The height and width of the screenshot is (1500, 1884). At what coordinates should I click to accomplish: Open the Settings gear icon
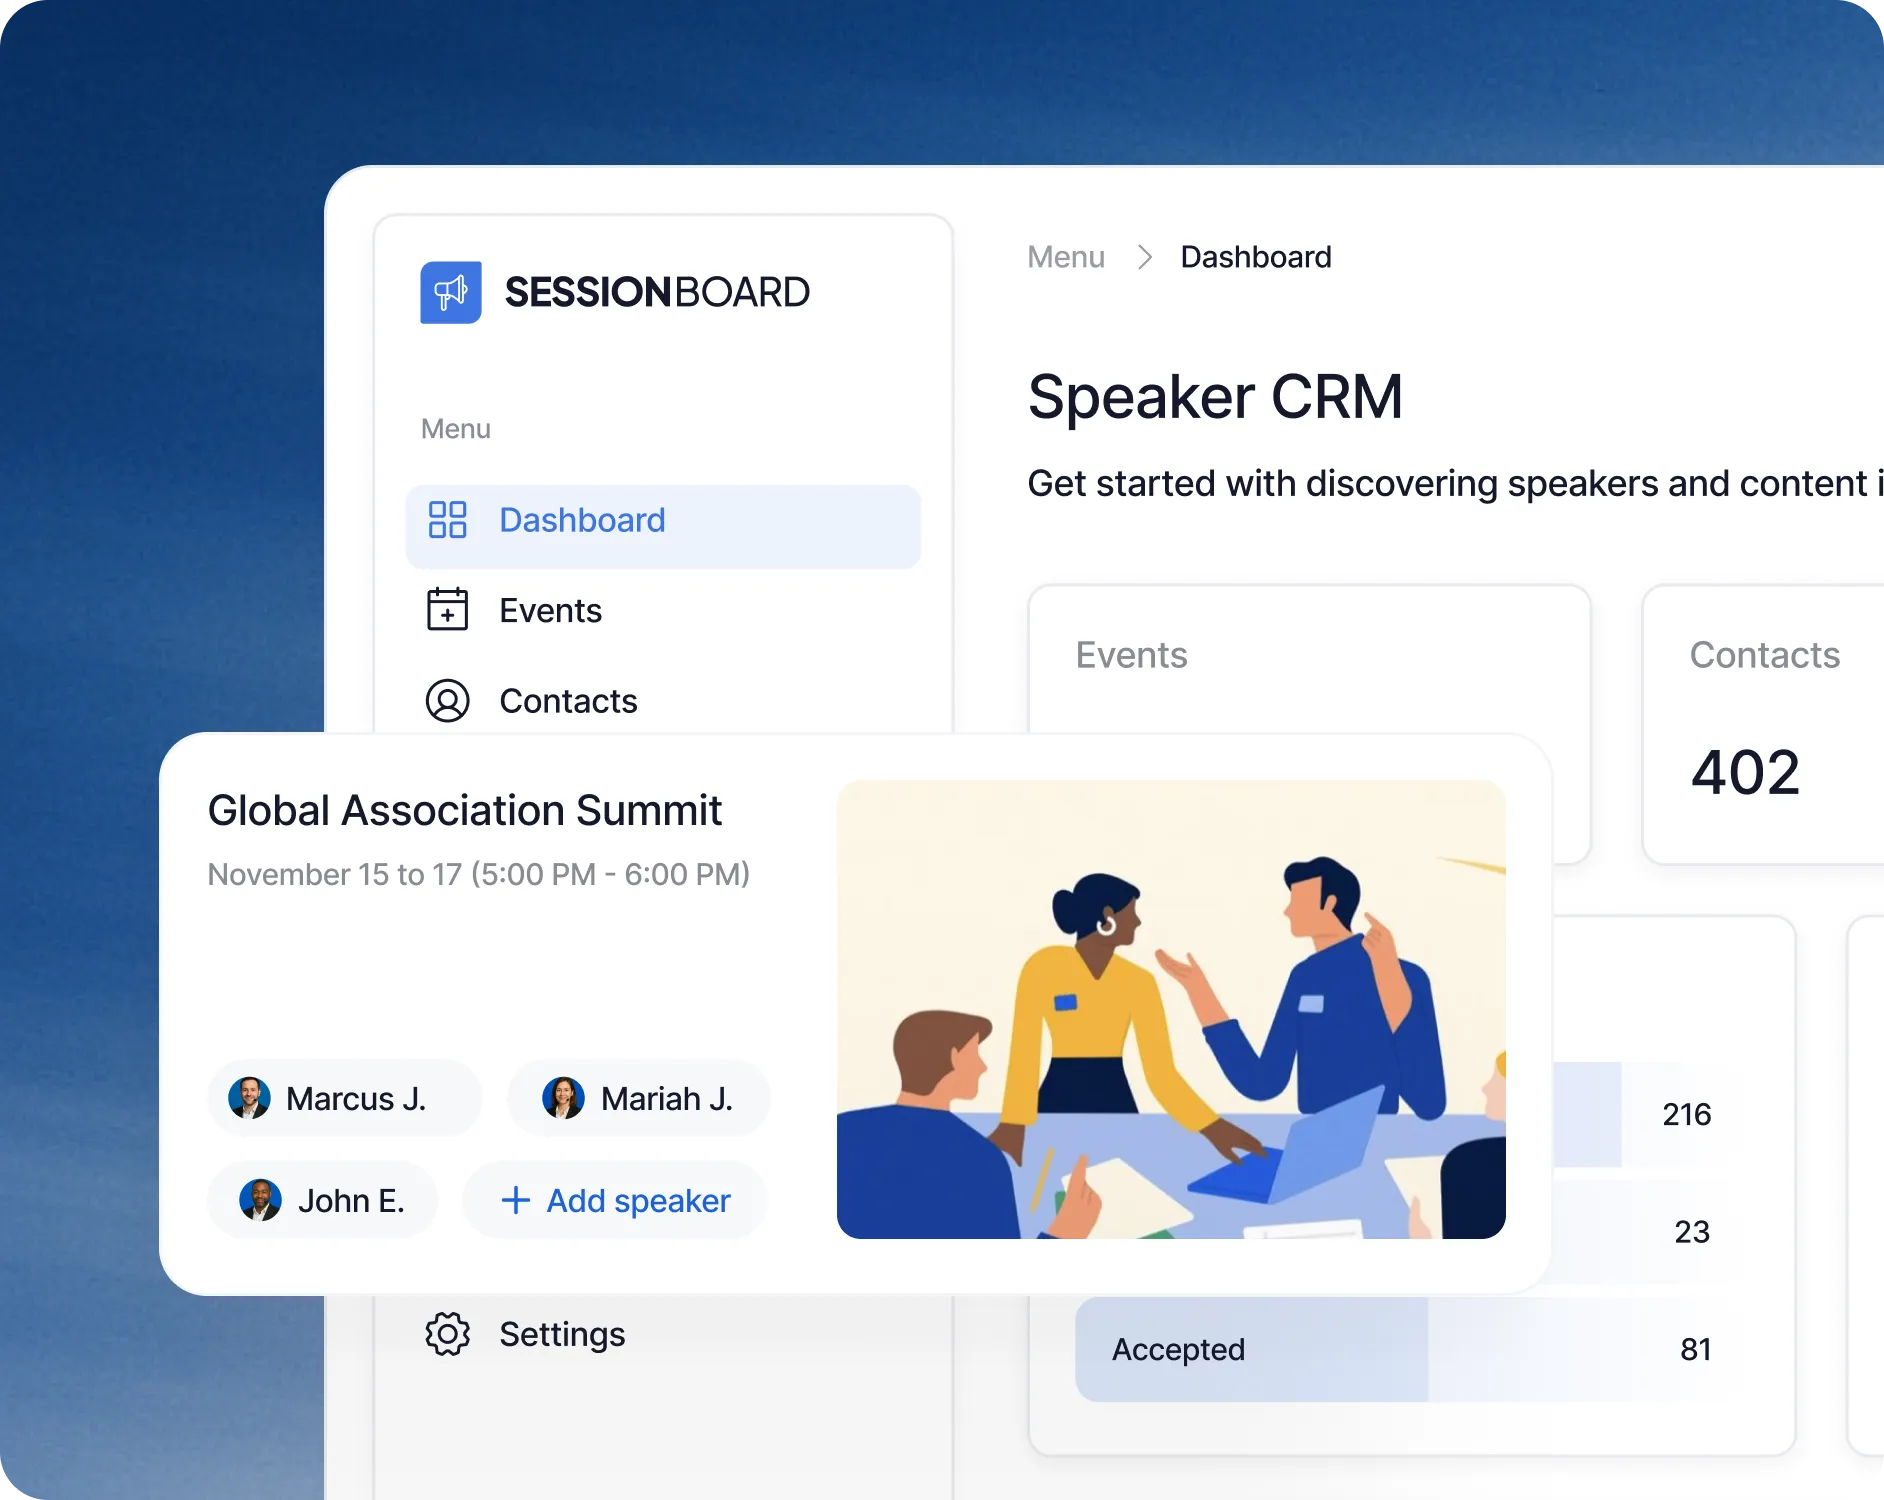(449, 1334)
